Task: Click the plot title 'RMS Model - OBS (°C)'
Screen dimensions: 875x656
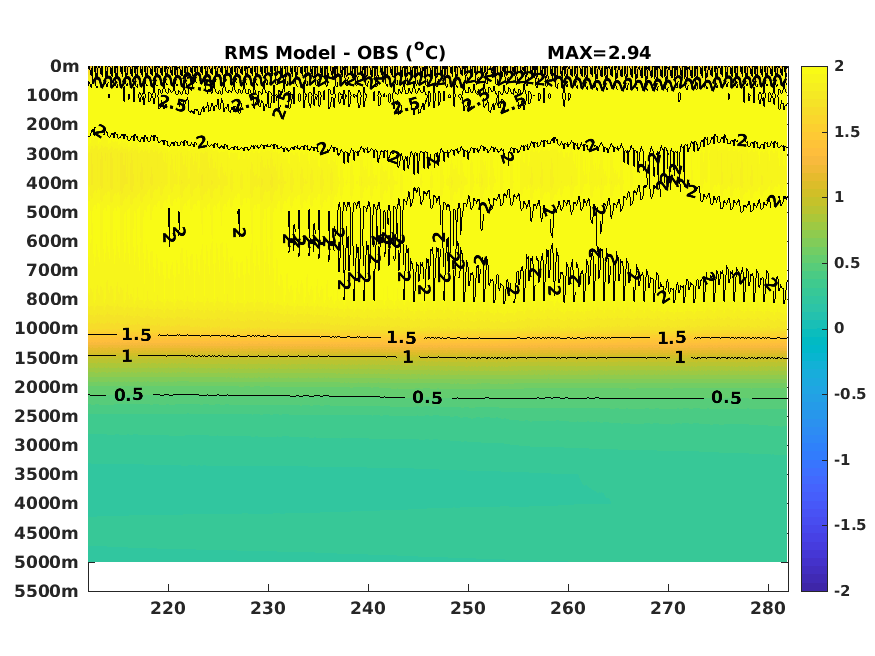Action: 335,52
